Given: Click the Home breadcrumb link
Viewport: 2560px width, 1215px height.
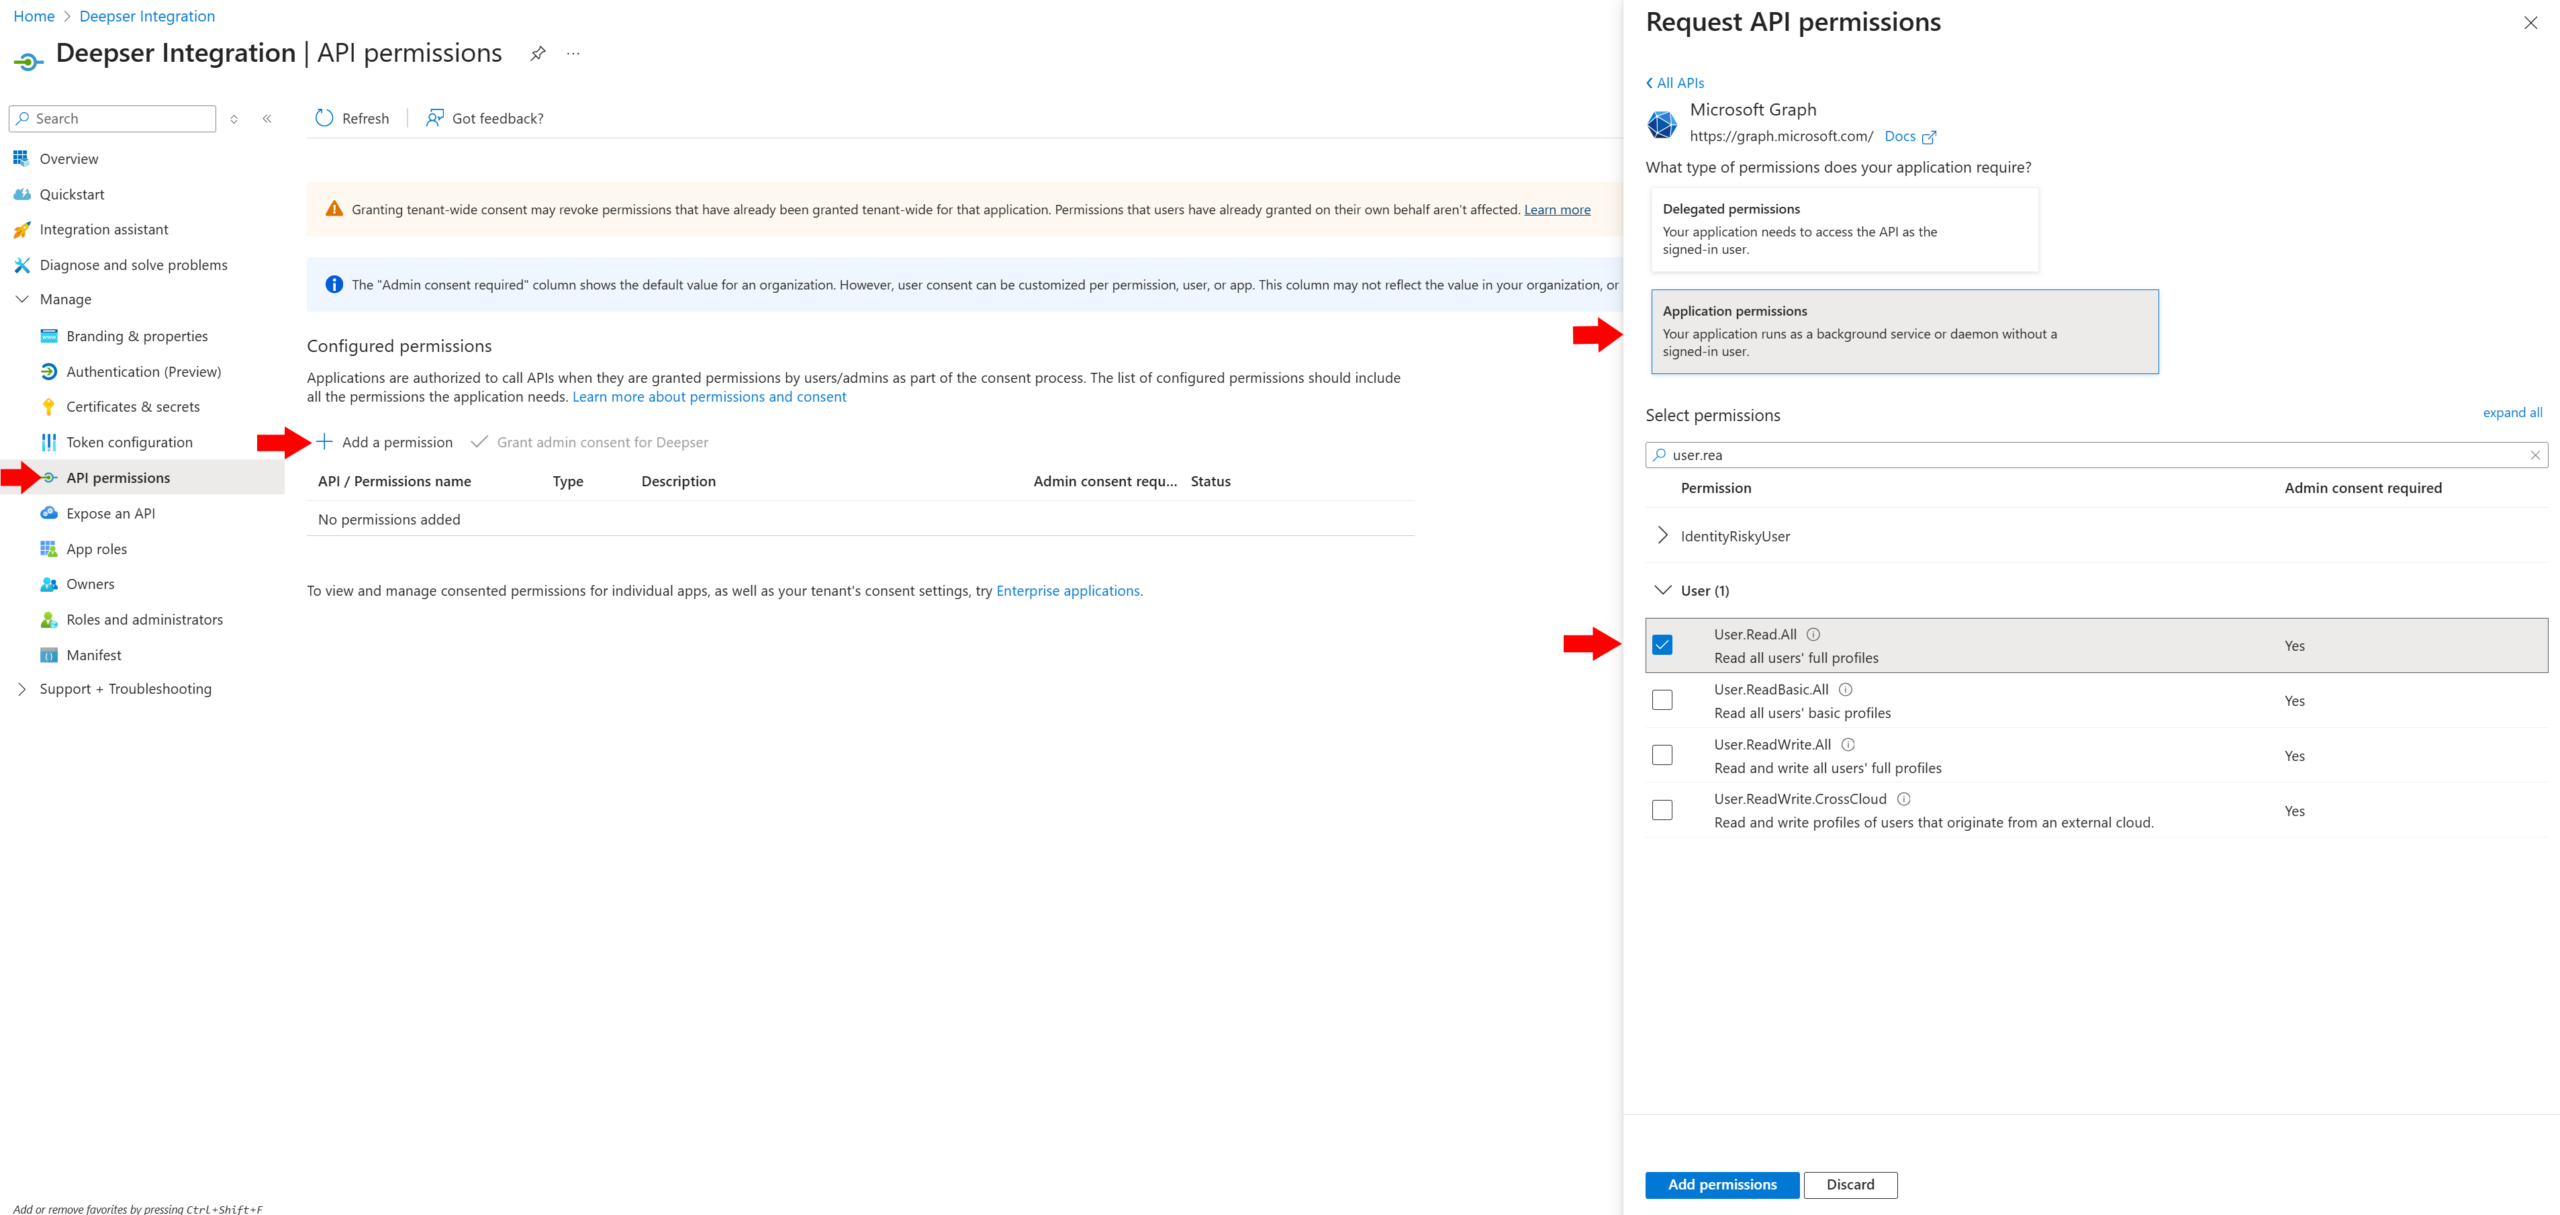Looking at the screenshot, I should [x=34, y=16].
